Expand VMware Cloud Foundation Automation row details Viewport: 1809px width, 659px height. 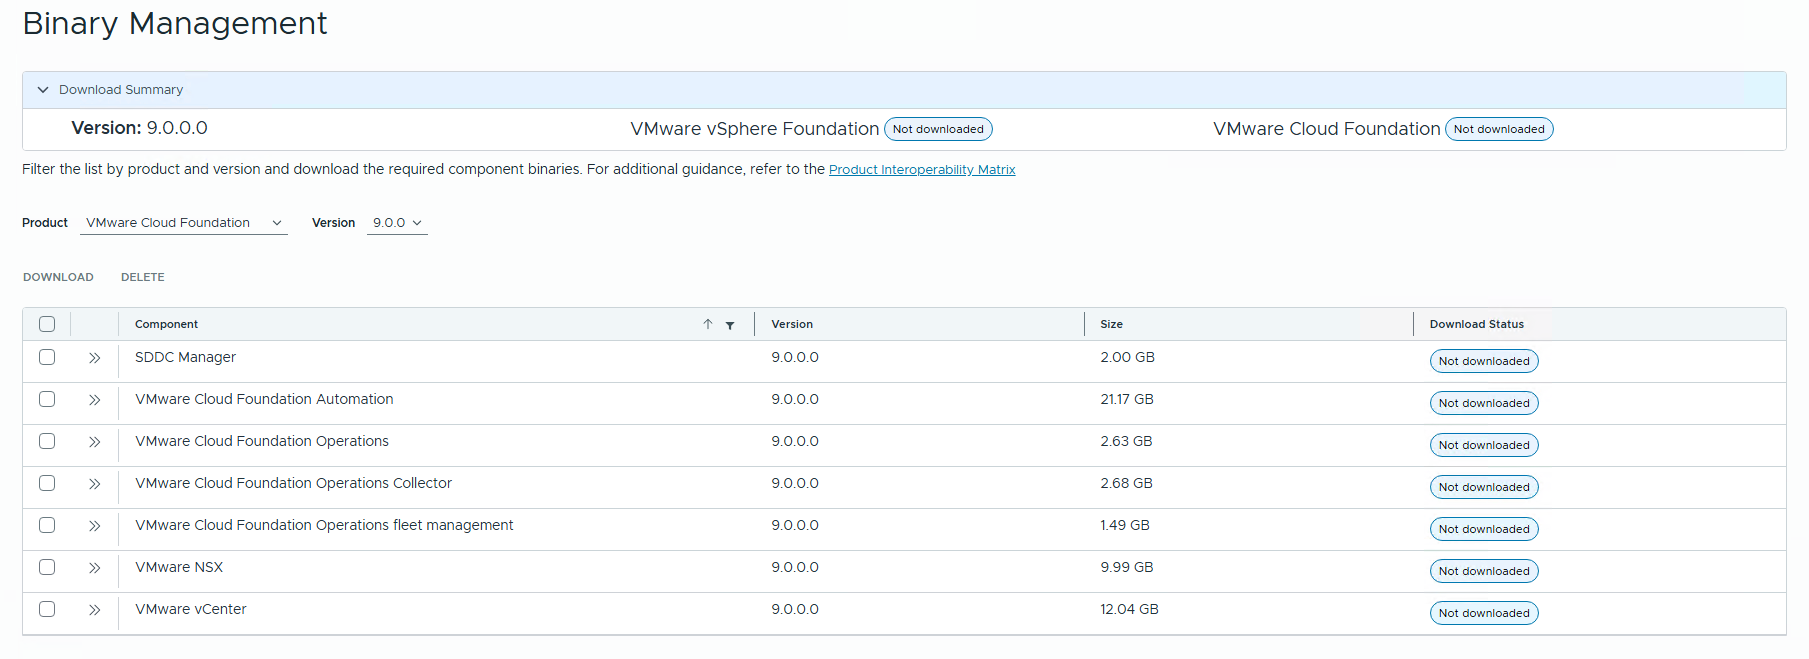pos(95,400)
